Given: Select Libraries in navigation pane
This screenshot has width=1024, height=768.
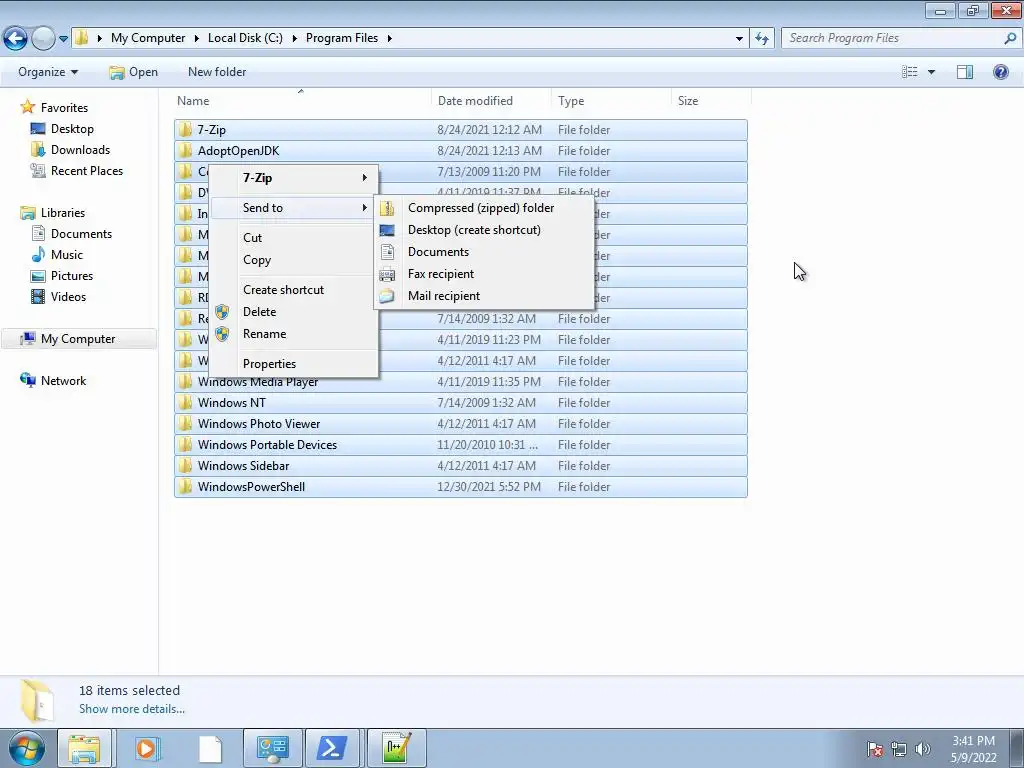Looking at the screenshot, I should click(x=63, y=213).
